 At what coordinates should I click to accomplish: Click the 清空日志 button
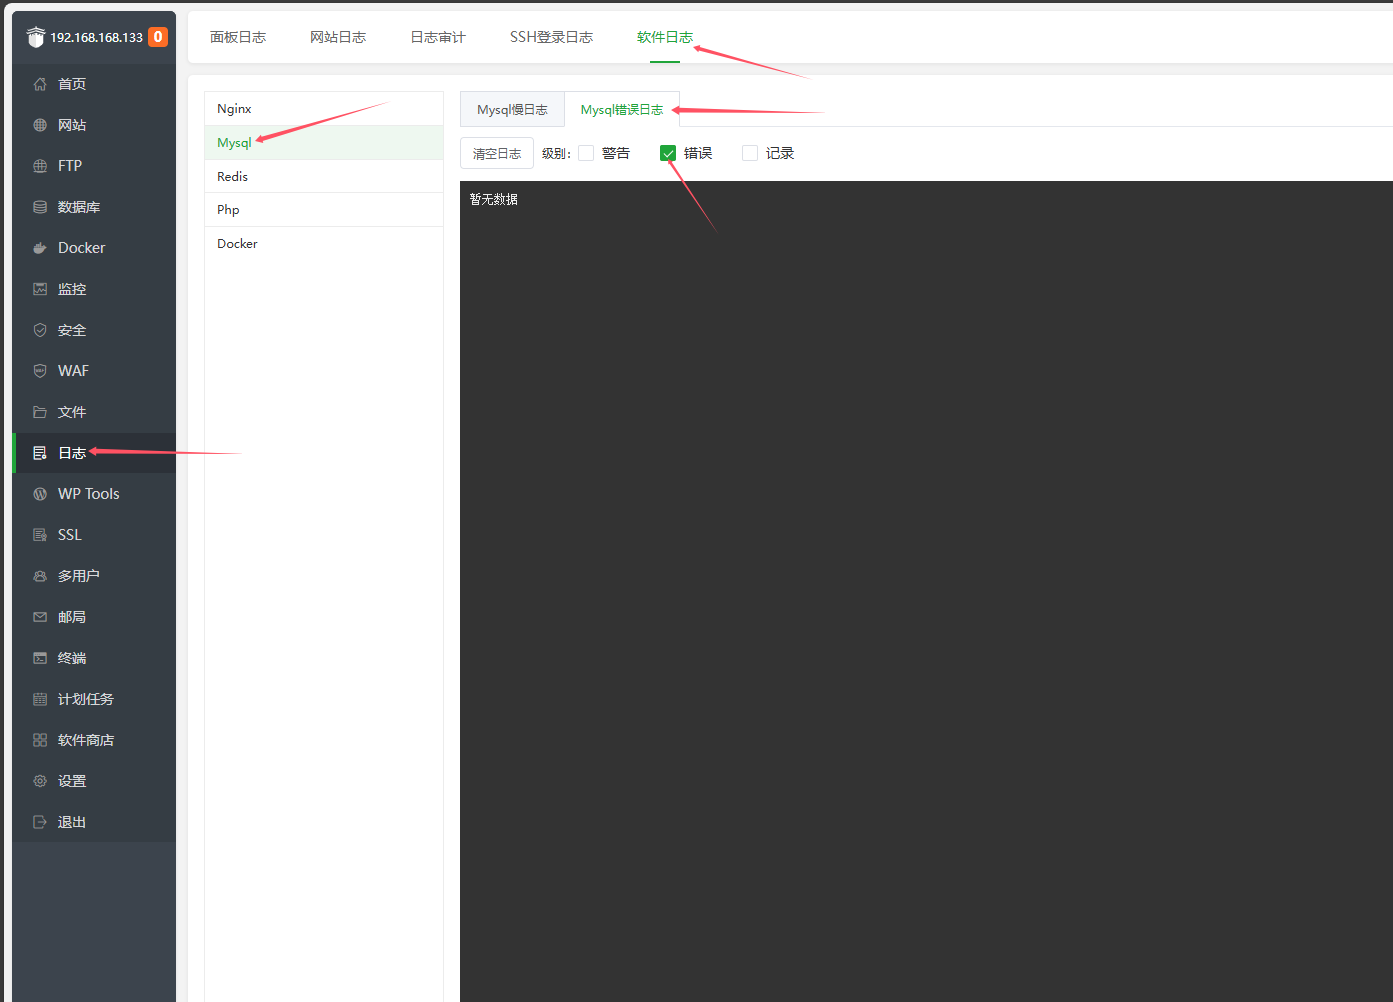[497, 153]
